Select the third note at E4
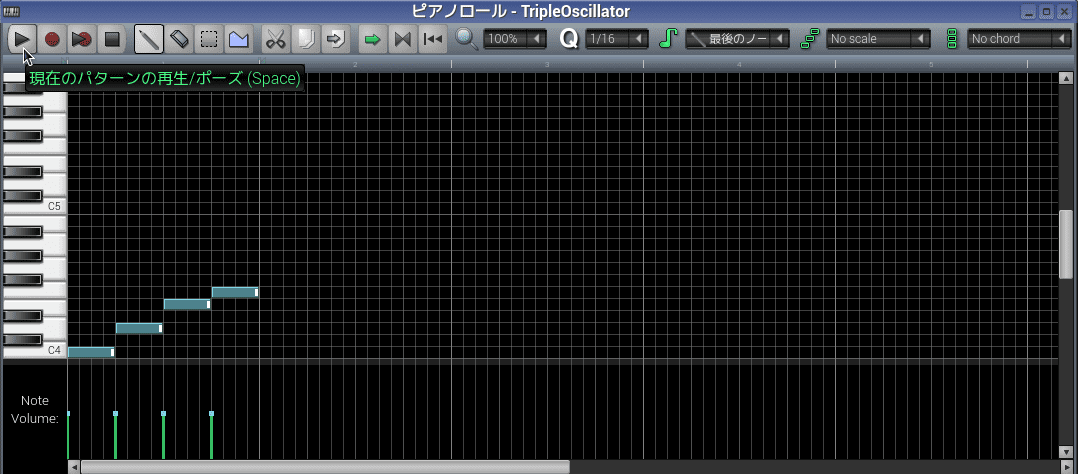 (x=187, y=304)
